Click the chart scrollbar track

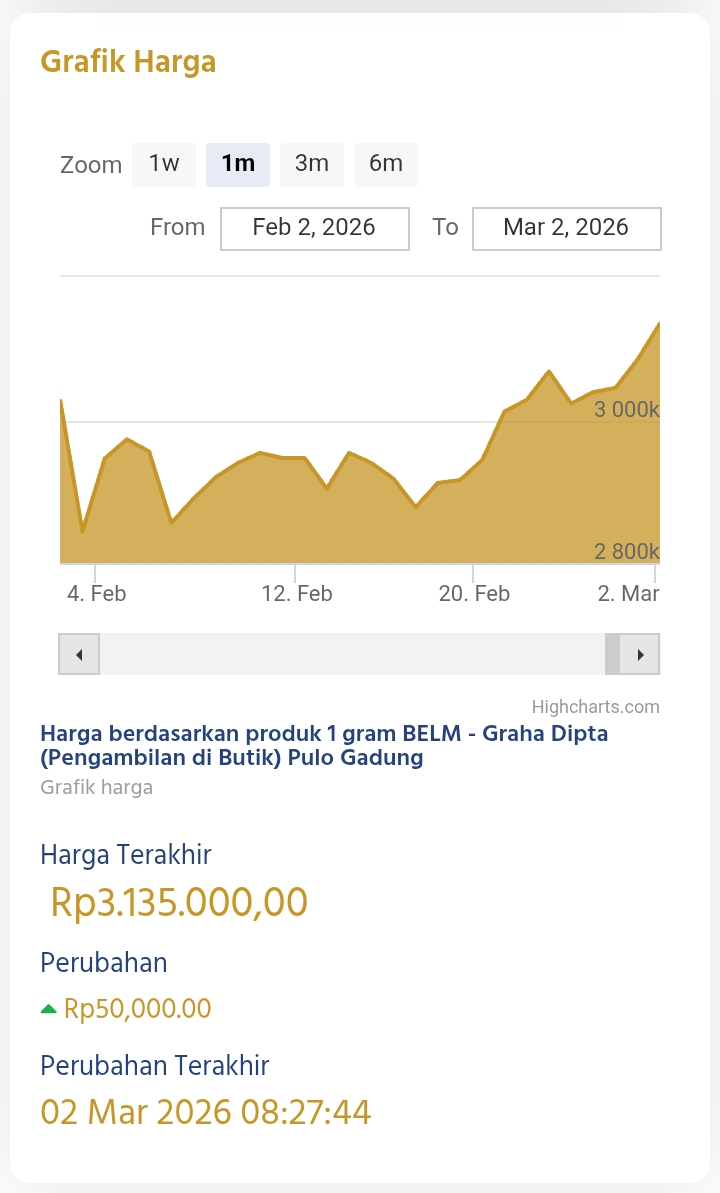[x=350, y=655]
